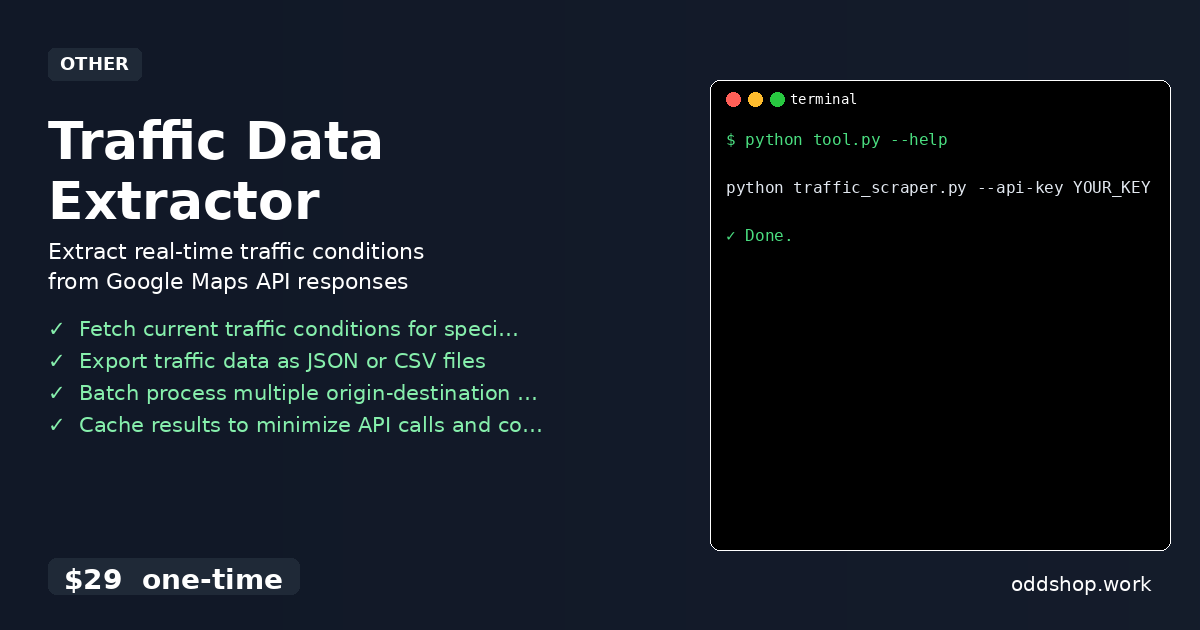Click the checkmark beside 'Cache results to minimize API calls'
The height and width of the screenshot is (630, 1200).
point(57,425)
